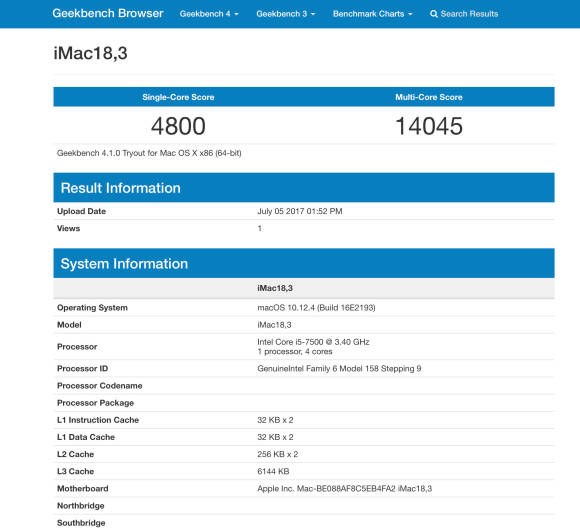Select the 14045 multi-core score value
Viewport: 580px width, 531px height.
[429, 126]
